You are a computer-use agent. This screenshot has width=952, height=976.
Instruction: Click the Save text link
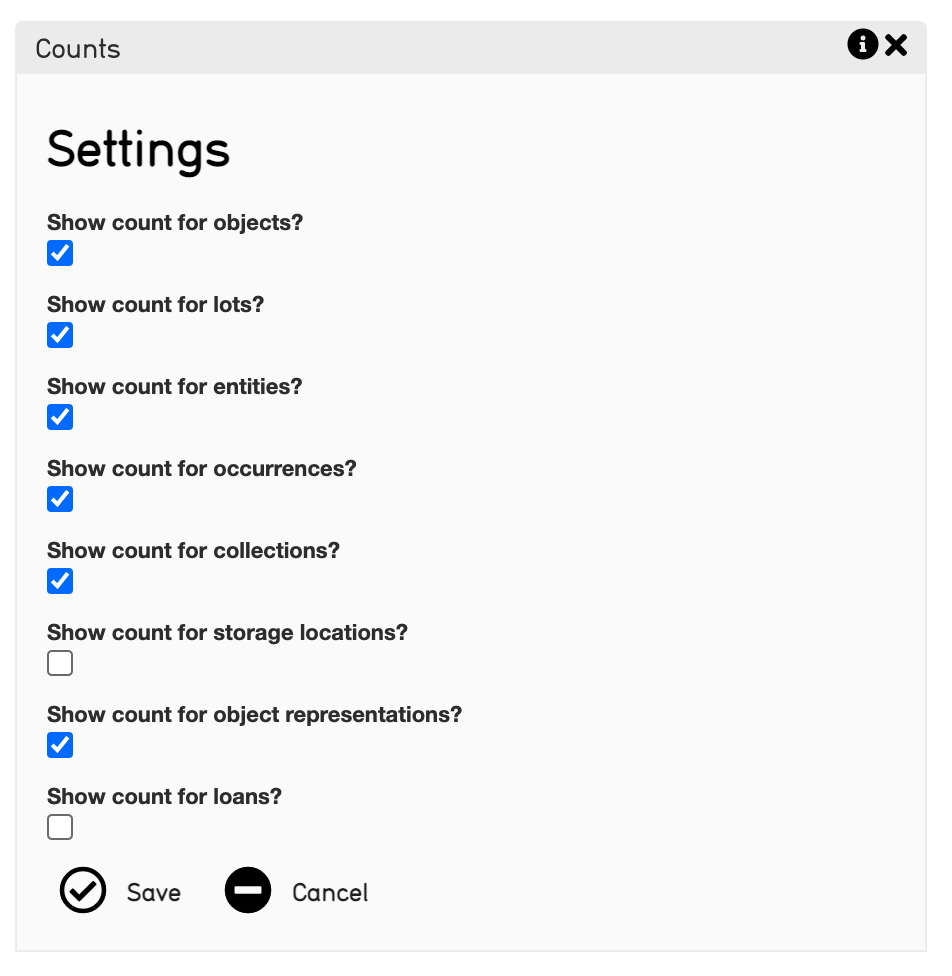point(154,892)
